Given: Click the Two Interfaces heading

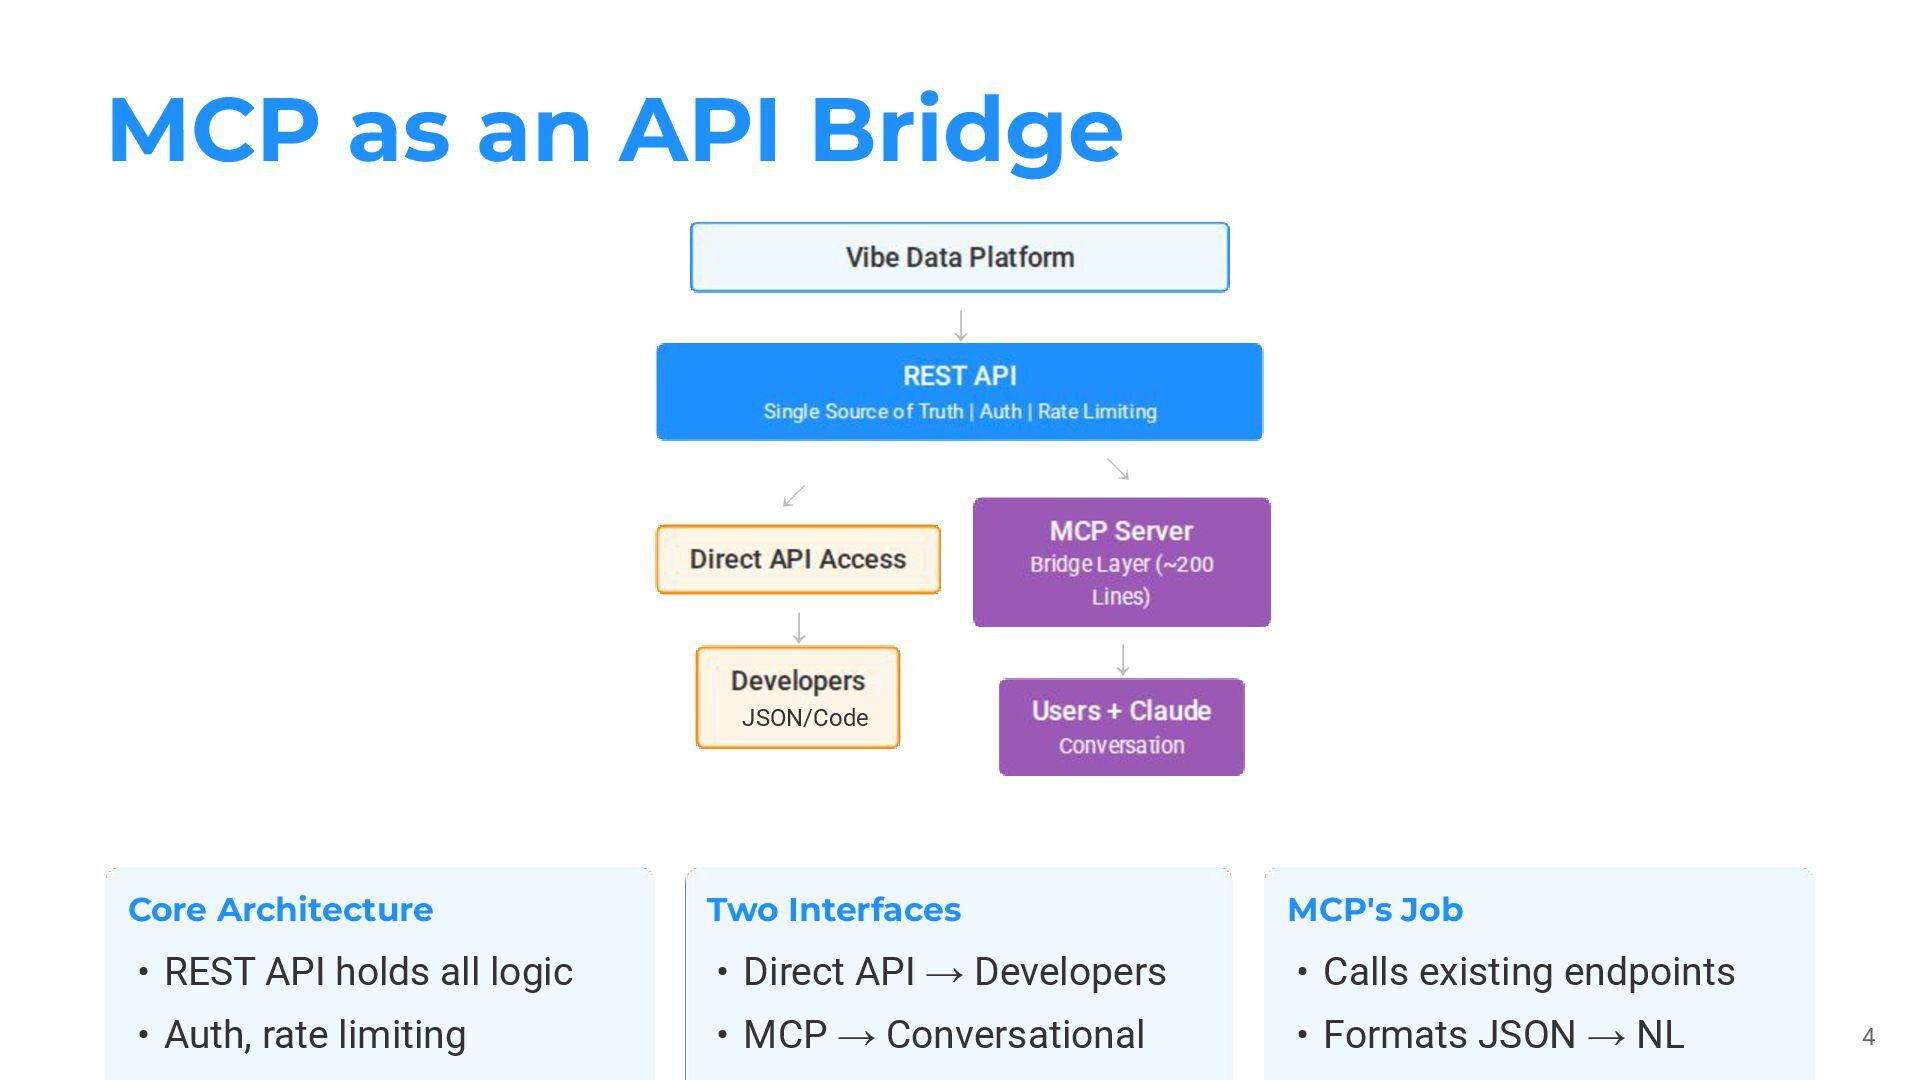Looking at the screenshot, I should (x=833, y=909).
